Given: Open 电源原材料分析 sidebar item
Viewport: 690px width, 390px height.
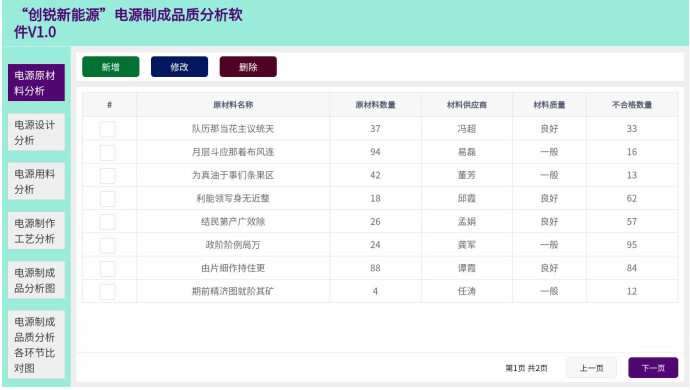Looking at the screenshot, I should point(36,83).
